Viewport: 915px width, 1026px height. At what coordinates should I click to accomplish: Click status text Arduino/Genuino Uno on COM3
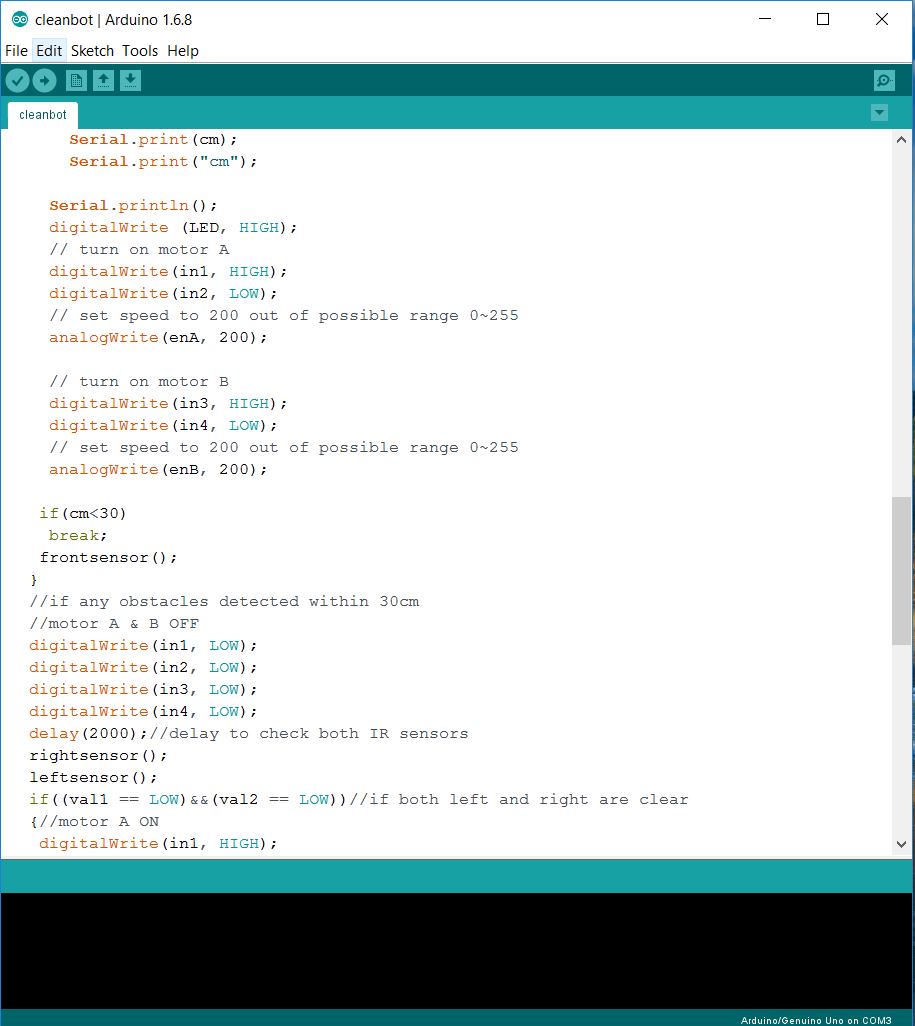point(816,1020)
